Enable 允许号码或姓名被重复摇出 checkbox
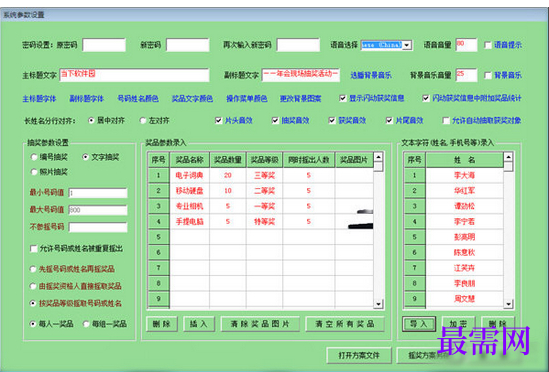 pos(34,249)
